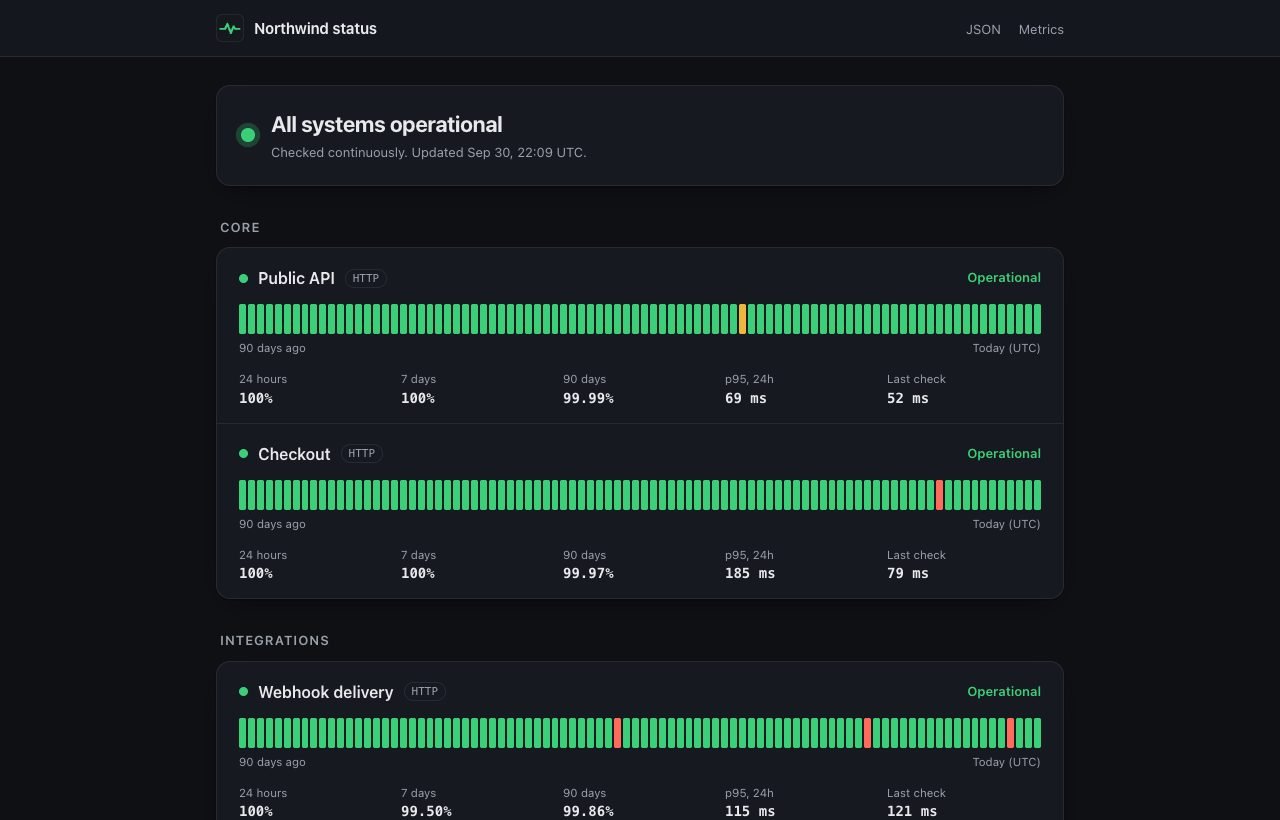The width and height of the screenshot is (1280, 820).
Task: Click Webhook delivery last check 121 ms
Action: (x=912, y=811)
